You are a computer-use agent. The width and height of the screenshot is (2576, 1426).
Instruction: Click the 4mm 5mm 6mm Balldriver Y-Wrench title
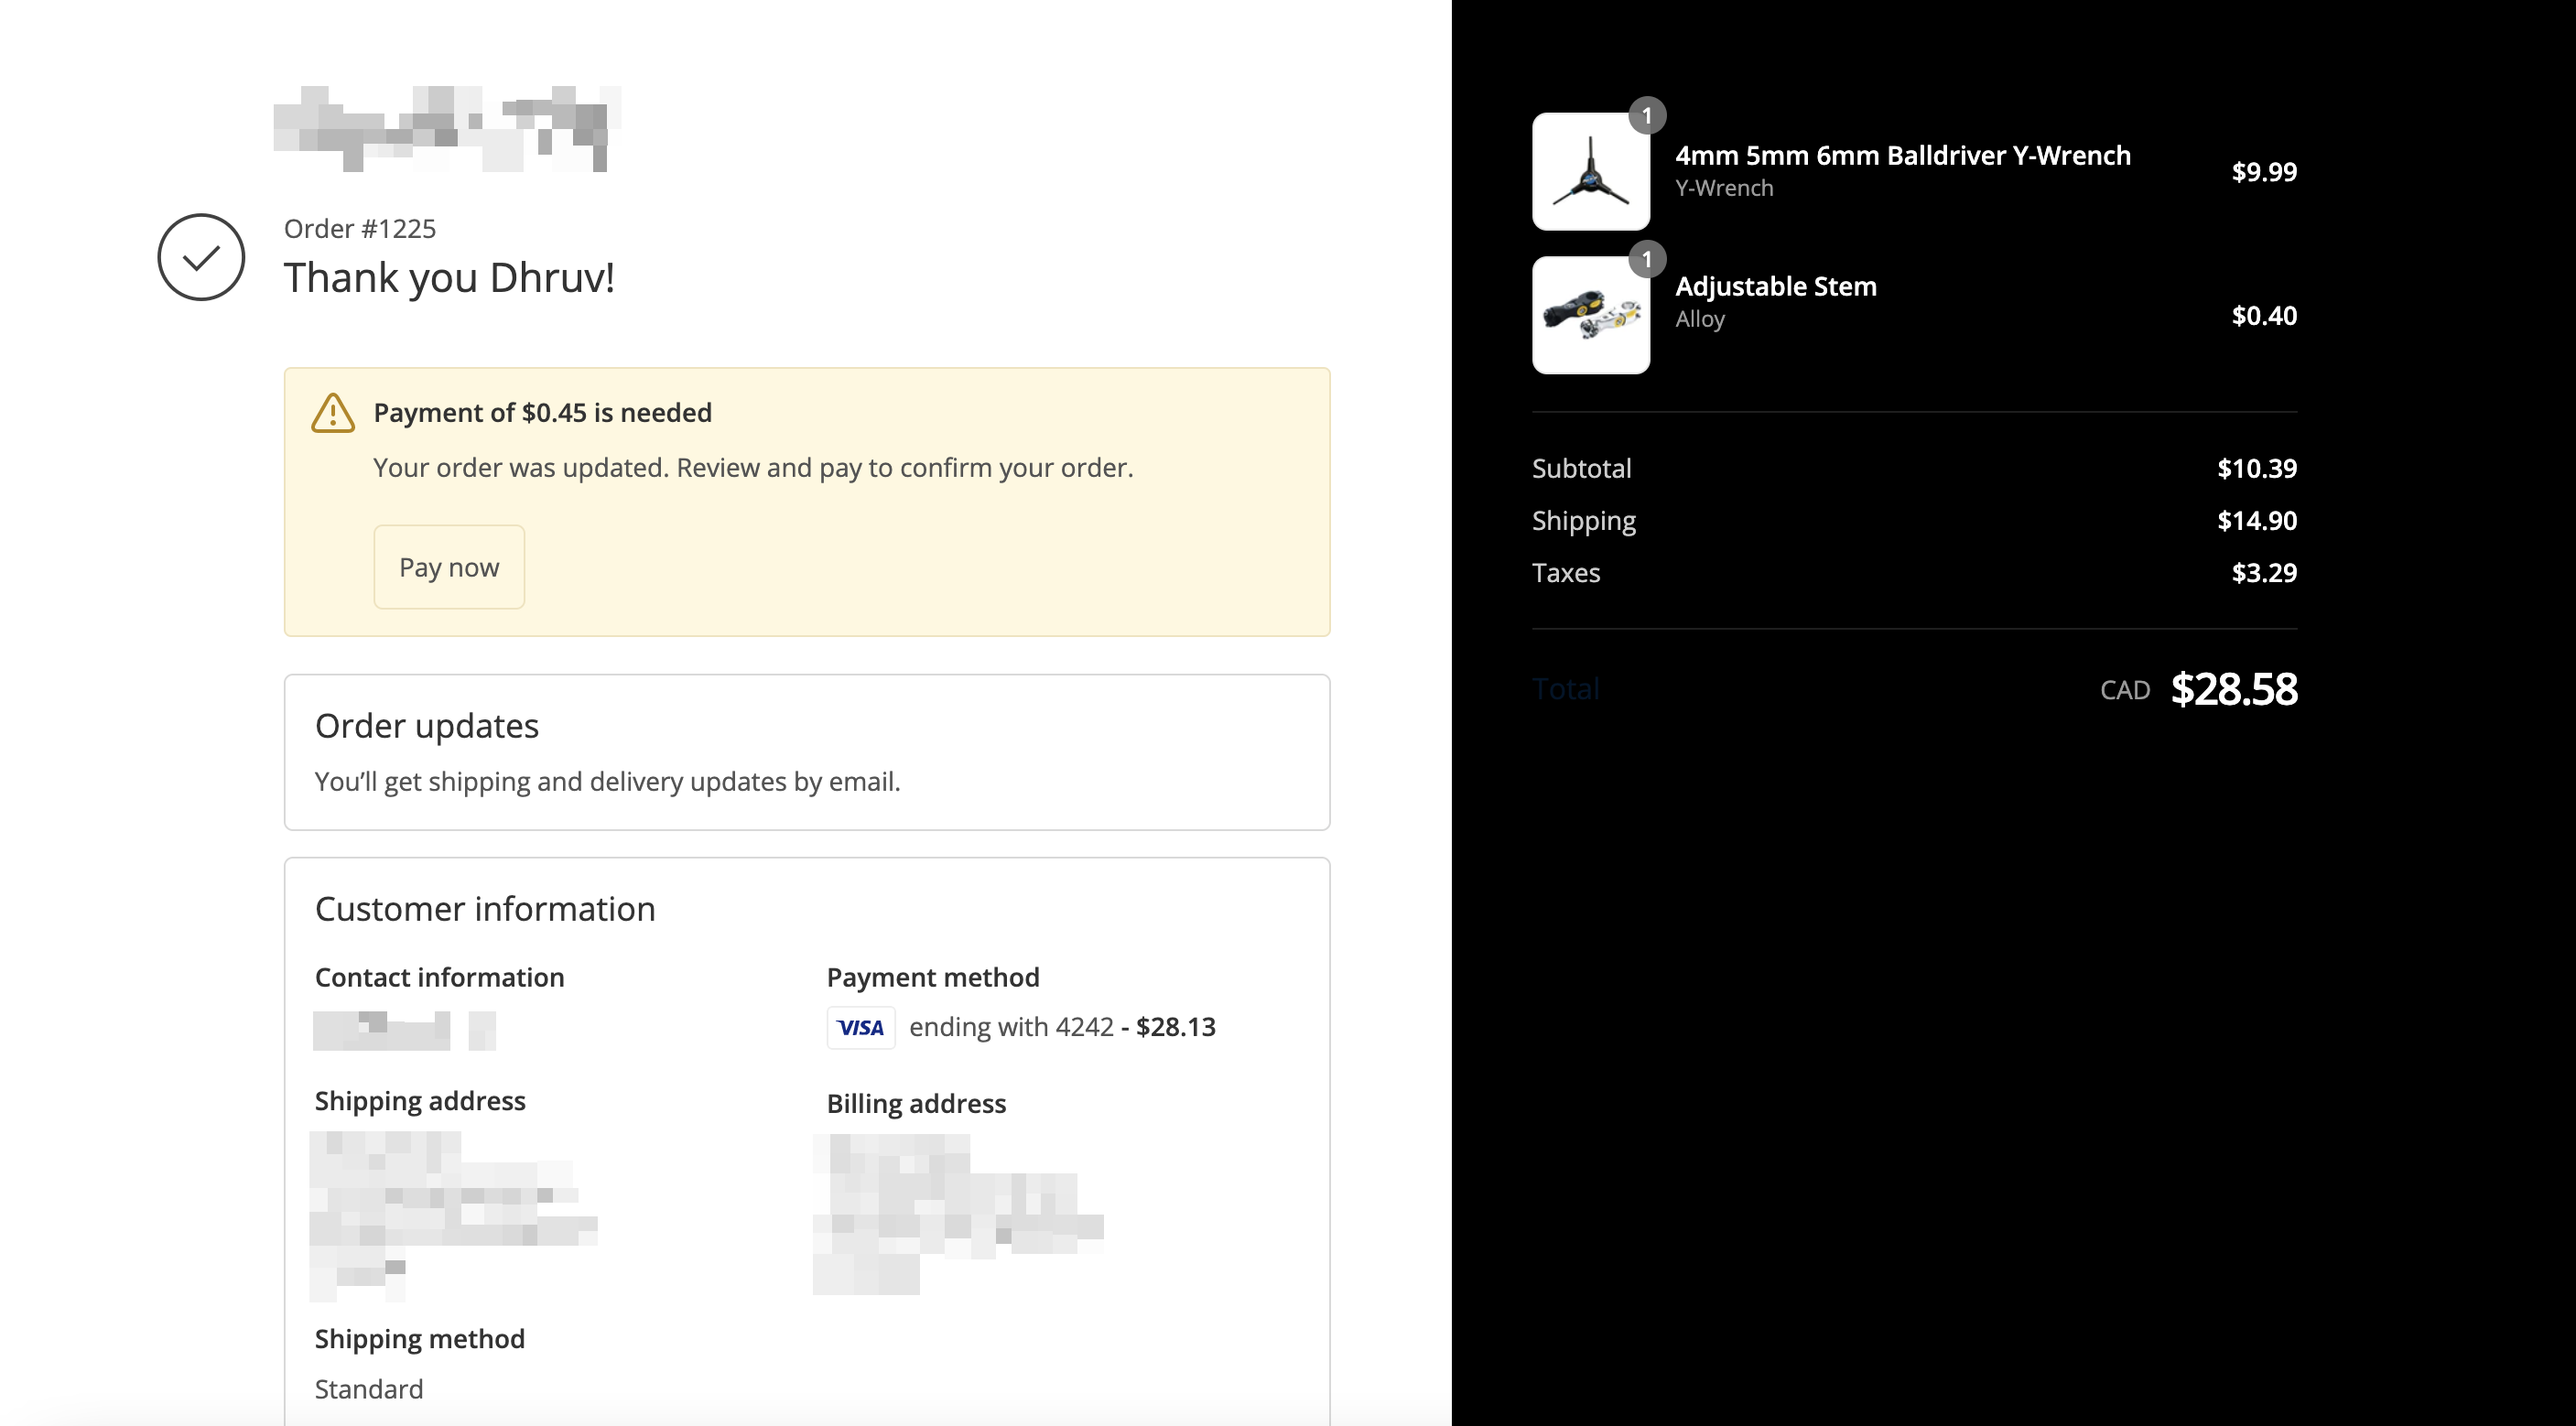coord(1902,156)
